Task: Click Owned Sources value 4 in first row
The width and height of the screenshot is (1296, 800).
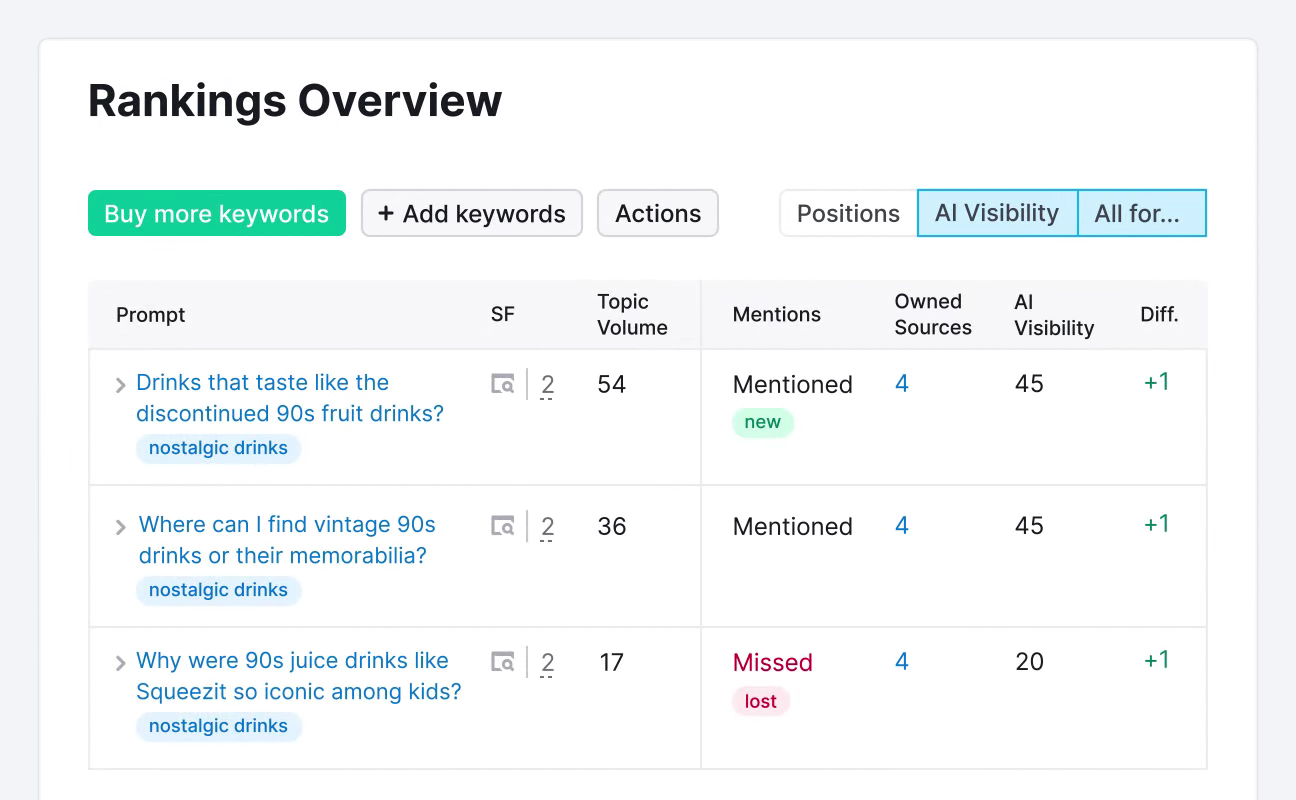Action: (901, 383)
